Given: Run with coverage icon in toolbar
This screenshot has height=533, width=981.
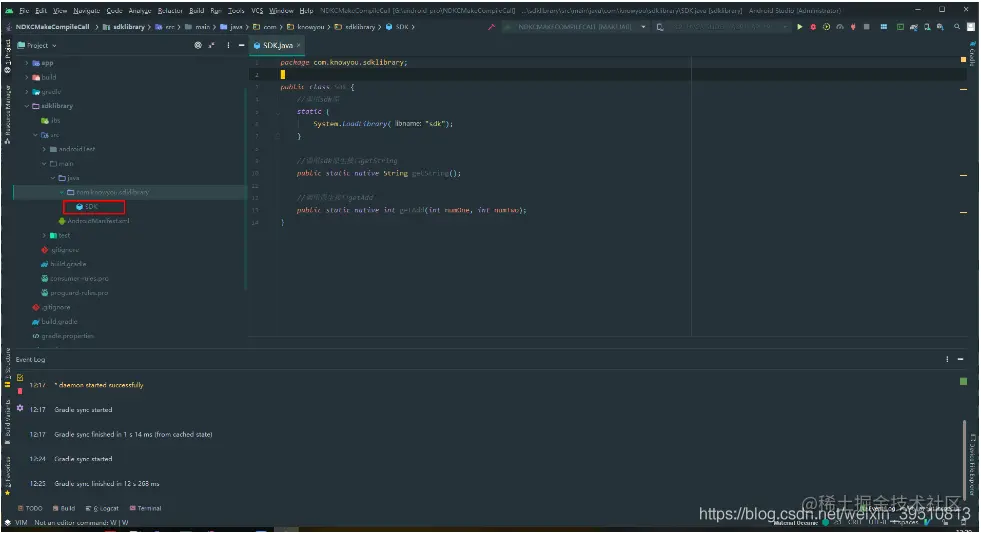Looking at the screenshot, I should point(826,27).
